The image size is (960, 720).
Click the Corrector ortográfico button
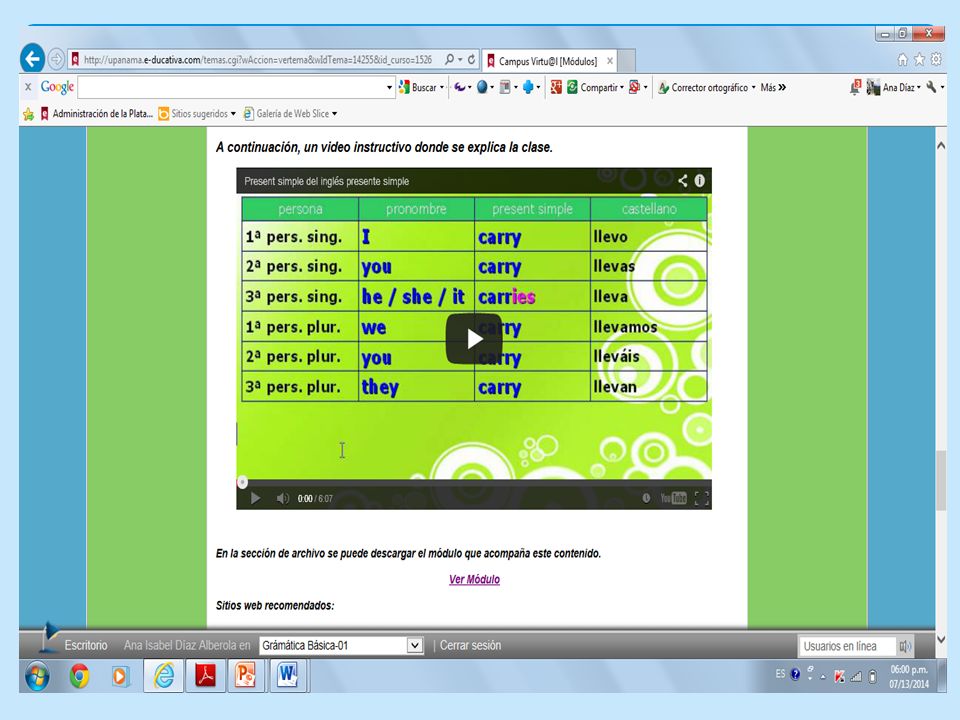[x=703, y=88]
